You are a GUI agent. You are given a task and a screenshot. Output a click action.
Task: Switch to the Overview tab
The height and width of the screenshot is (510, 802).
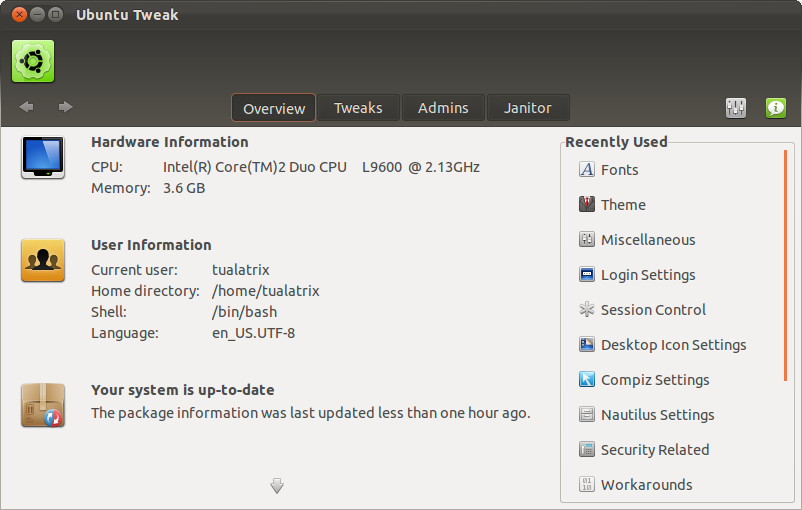tap(274, 108)
